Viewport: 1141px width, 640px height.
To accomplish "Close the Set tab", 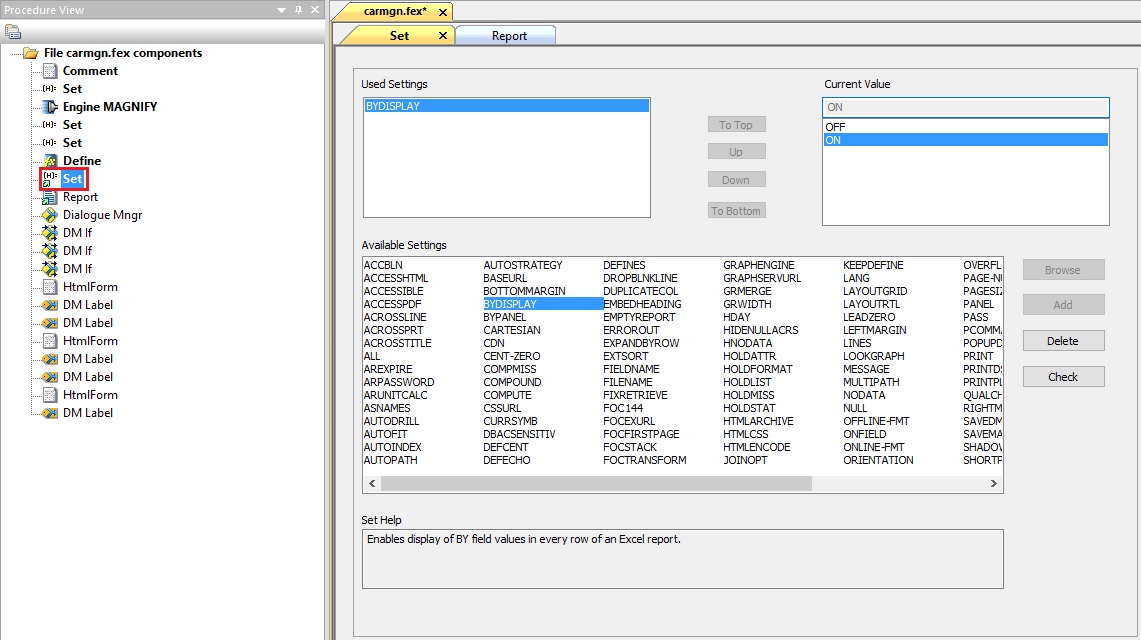I will (443, 36).
